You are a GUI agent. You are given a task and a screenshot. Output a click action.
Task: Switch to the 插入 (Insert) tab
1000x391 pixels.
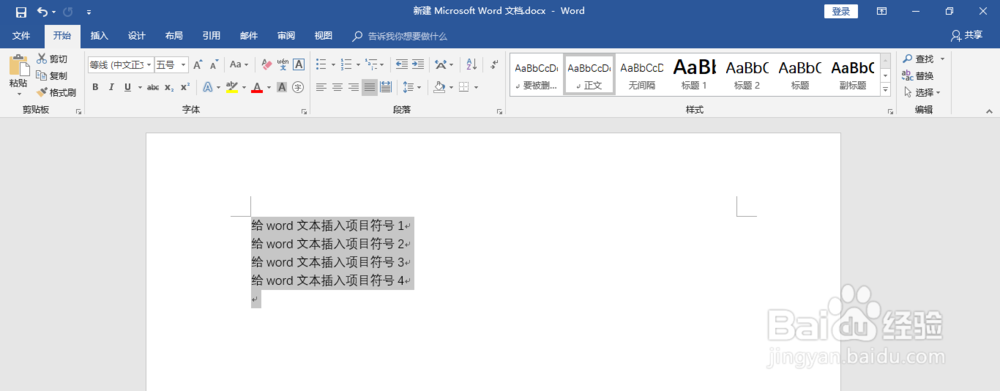99,36
